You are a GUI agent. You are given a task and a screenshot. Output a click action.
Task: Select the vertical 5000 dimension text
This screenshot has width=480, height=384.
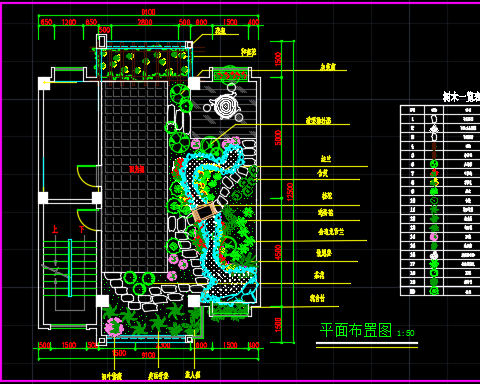pos(278,138)
